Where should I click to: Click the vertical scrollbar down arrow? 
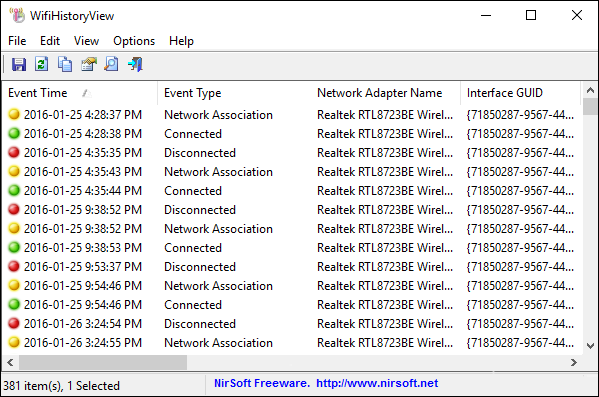(x=590, y=346)
